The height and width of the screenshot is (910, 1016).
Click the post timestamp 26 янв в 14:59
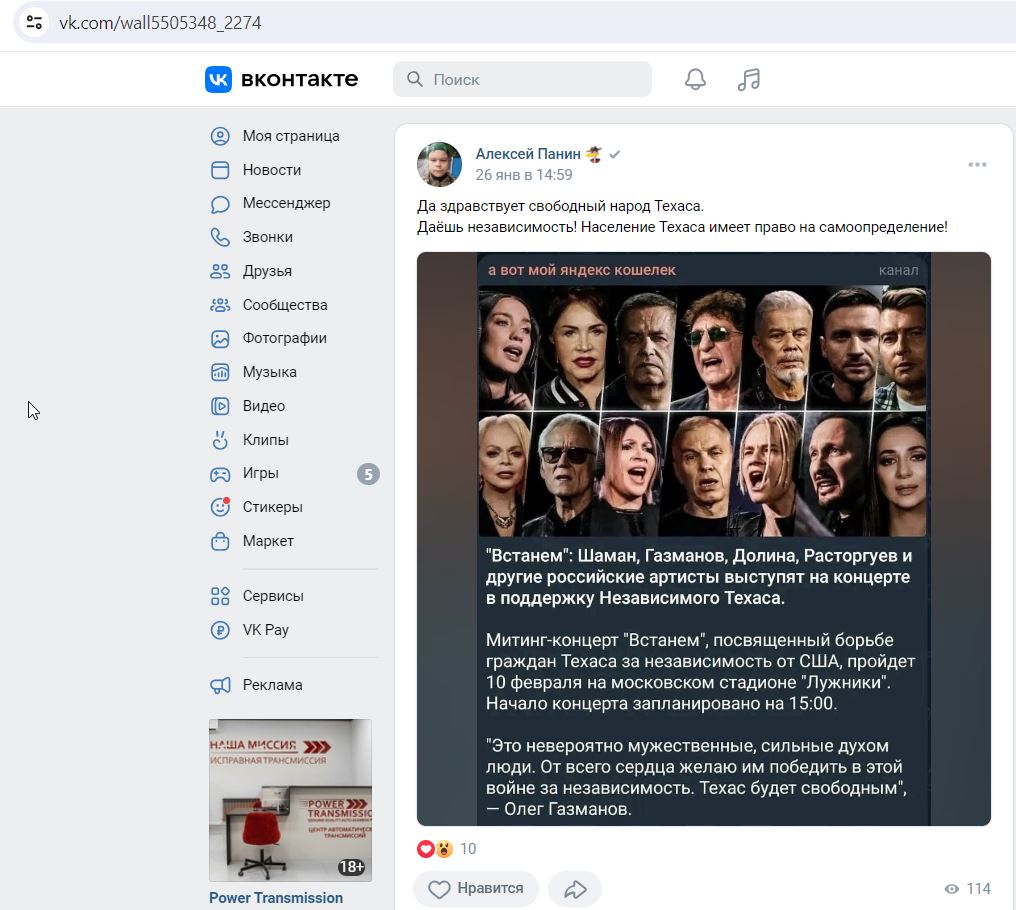[524, 175]
